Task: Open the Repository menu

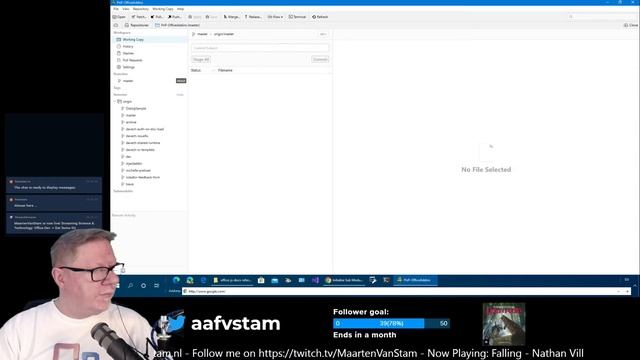Action: click(140, 9)
